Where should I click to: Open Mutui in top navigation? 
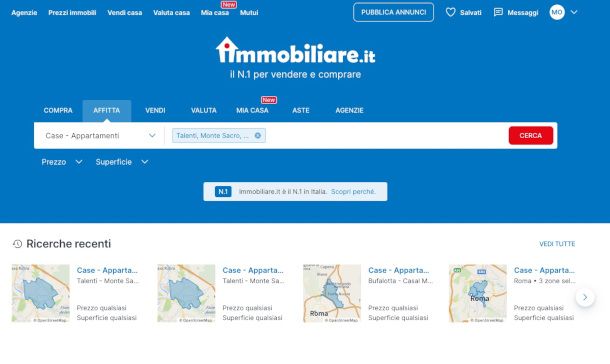click(249, 12)
